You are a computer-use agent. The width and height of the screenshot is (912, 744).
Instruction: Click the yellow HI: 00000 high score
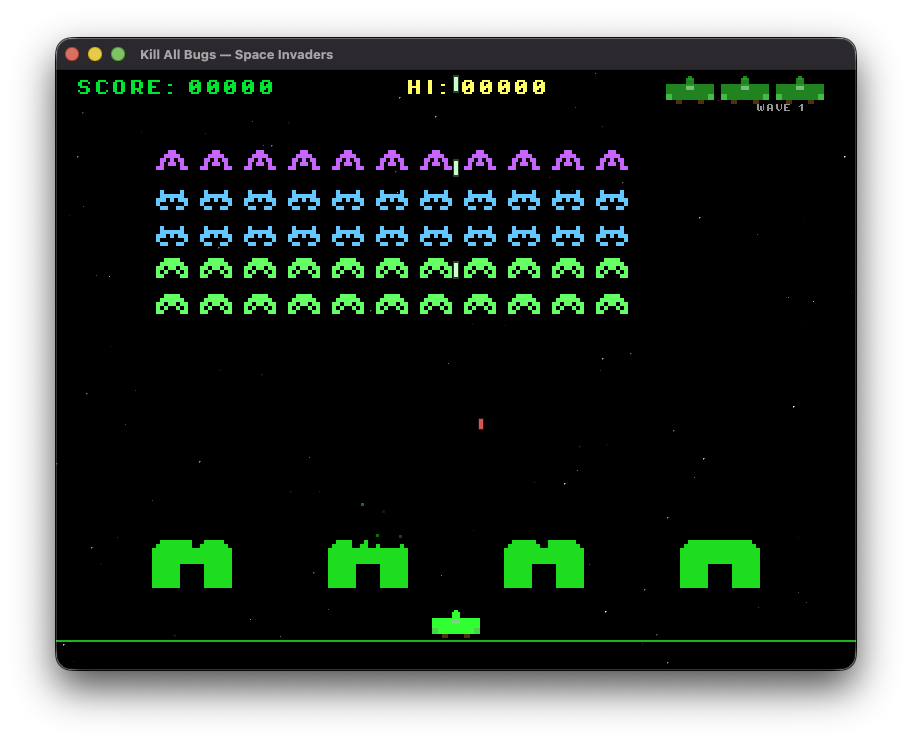pos(476,87)
